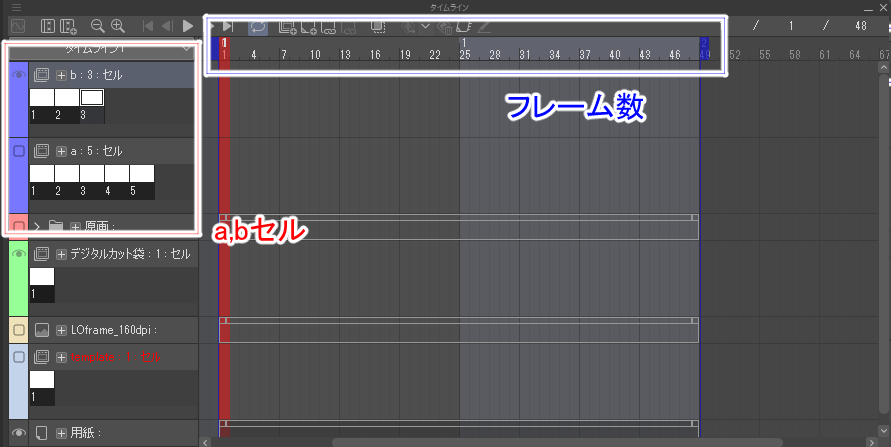The width and height of the screenshot is (891, 447).
Task: Click the animation folder icon of template layer
Action: tap(41, 357)
